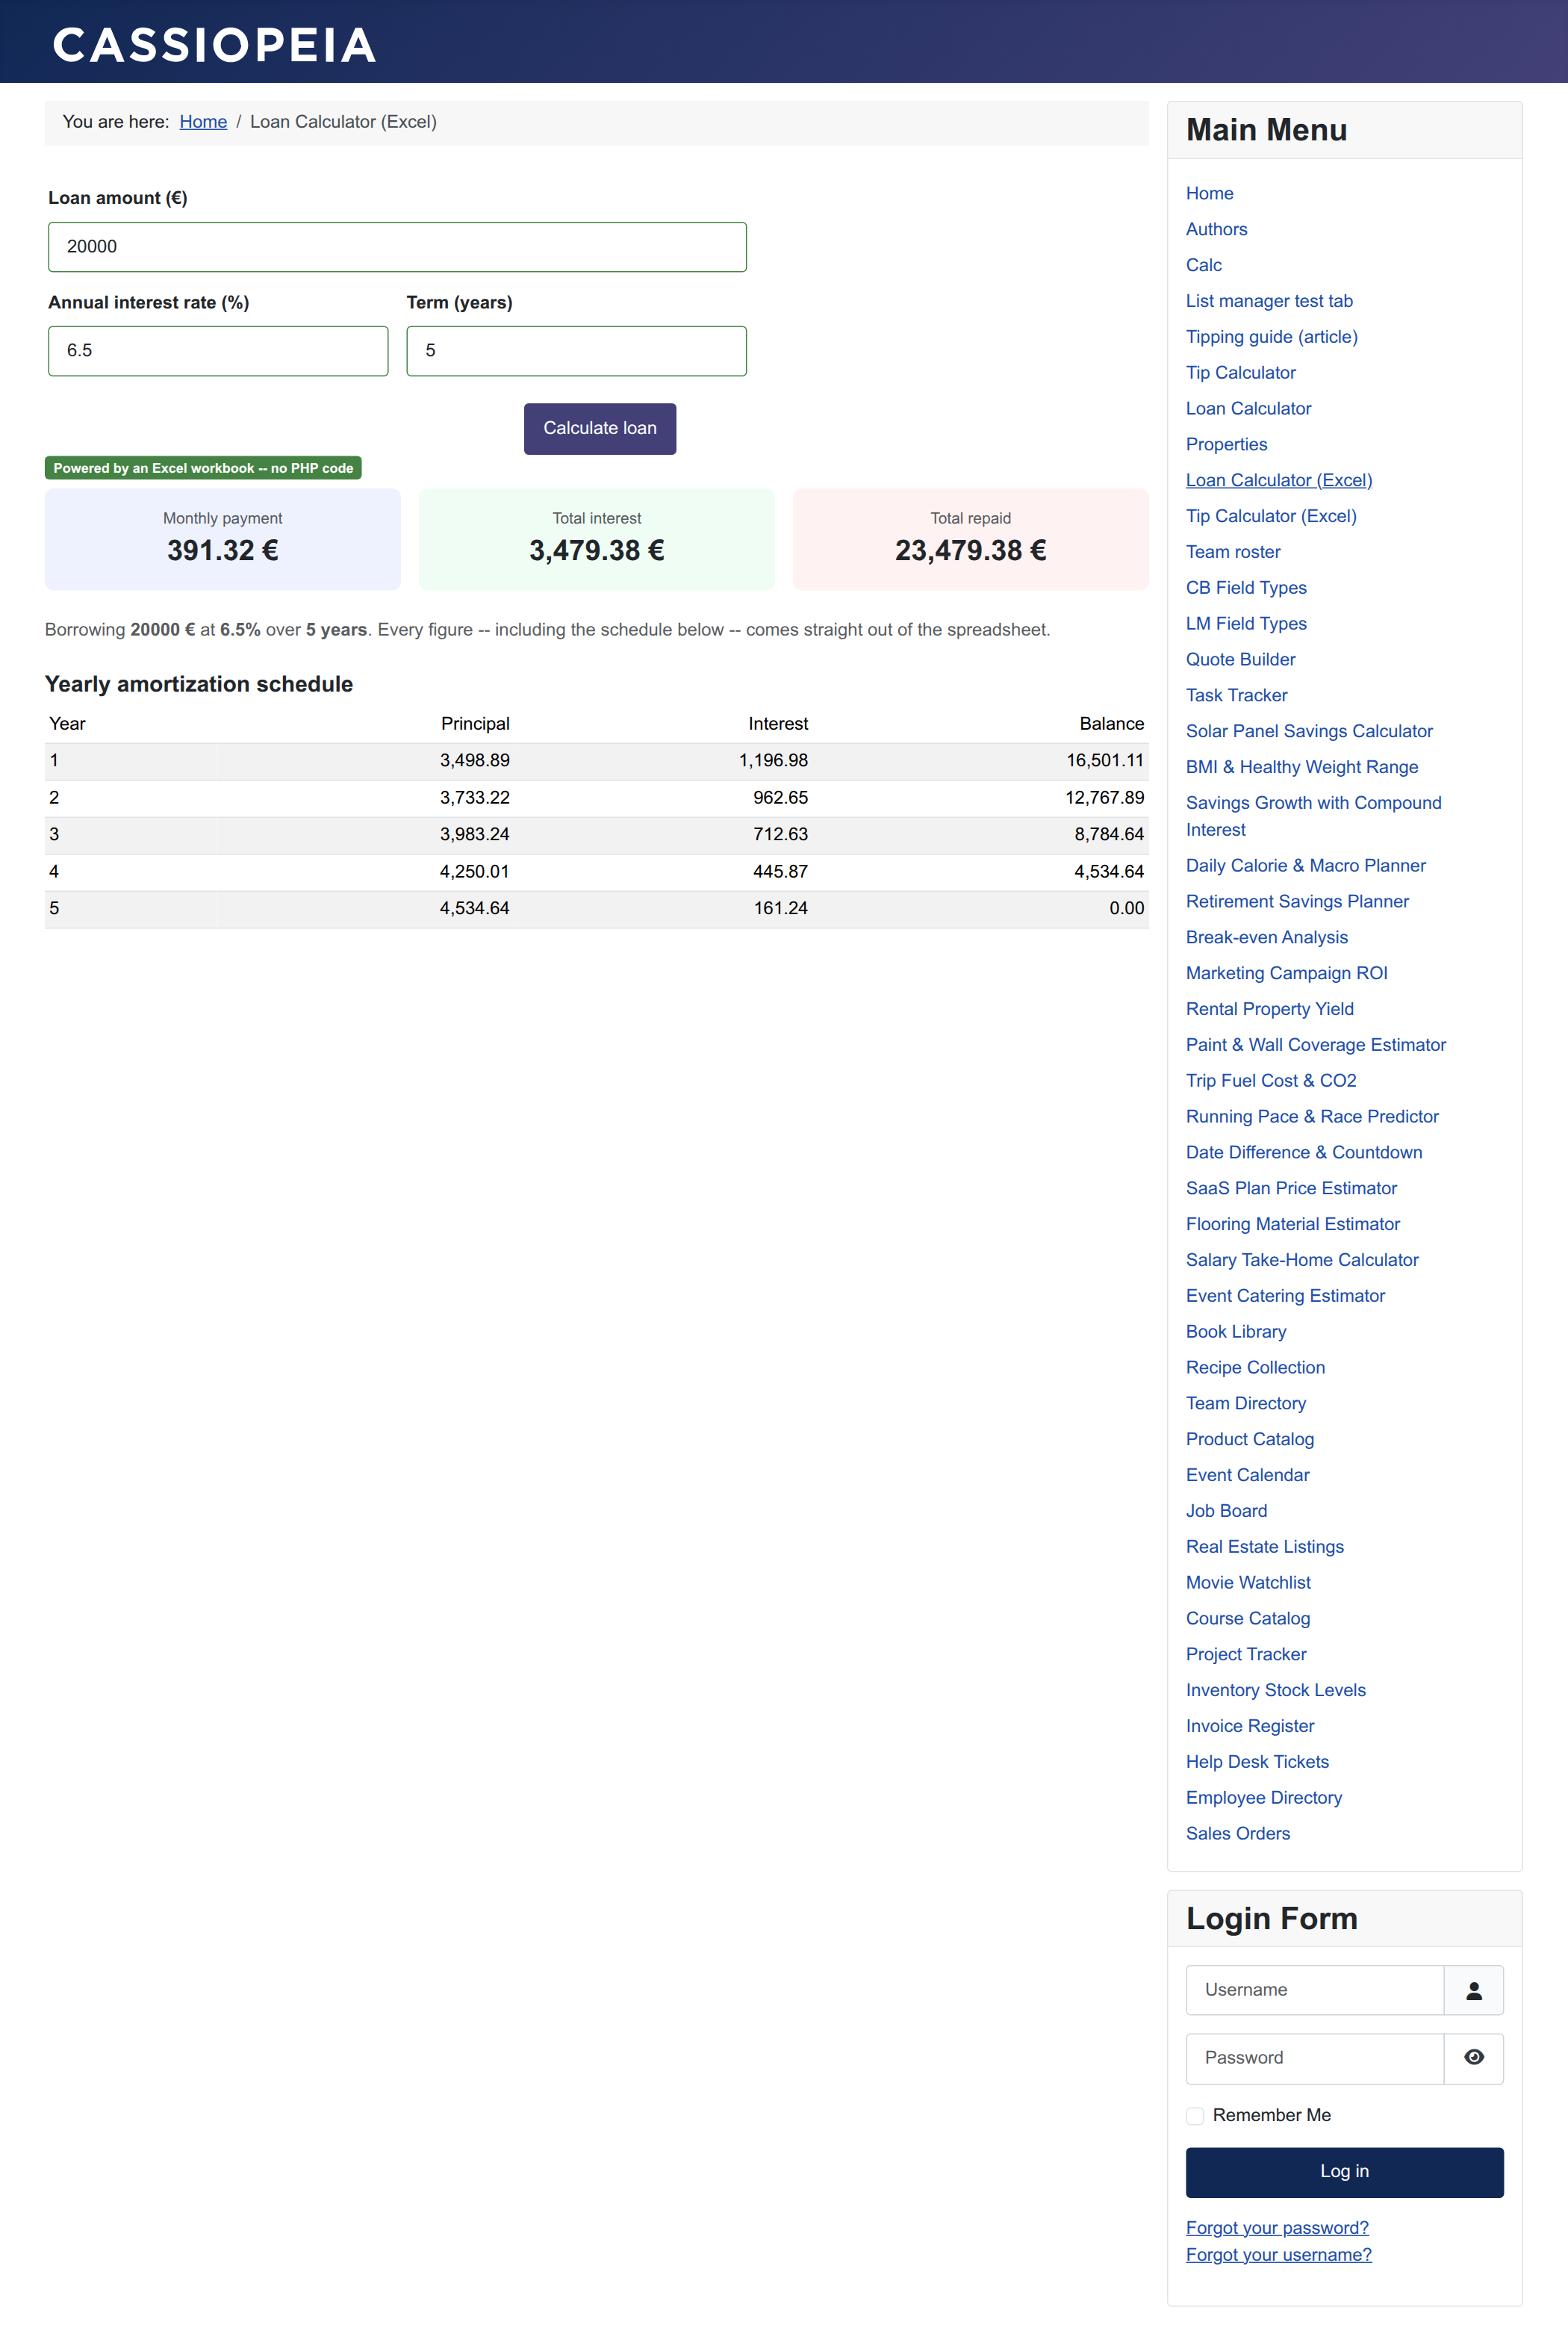The width and height of the screenshot is (1568, 2325).
Task: Open Help Desk Tickets menu item
Action: (1257, 1762)
